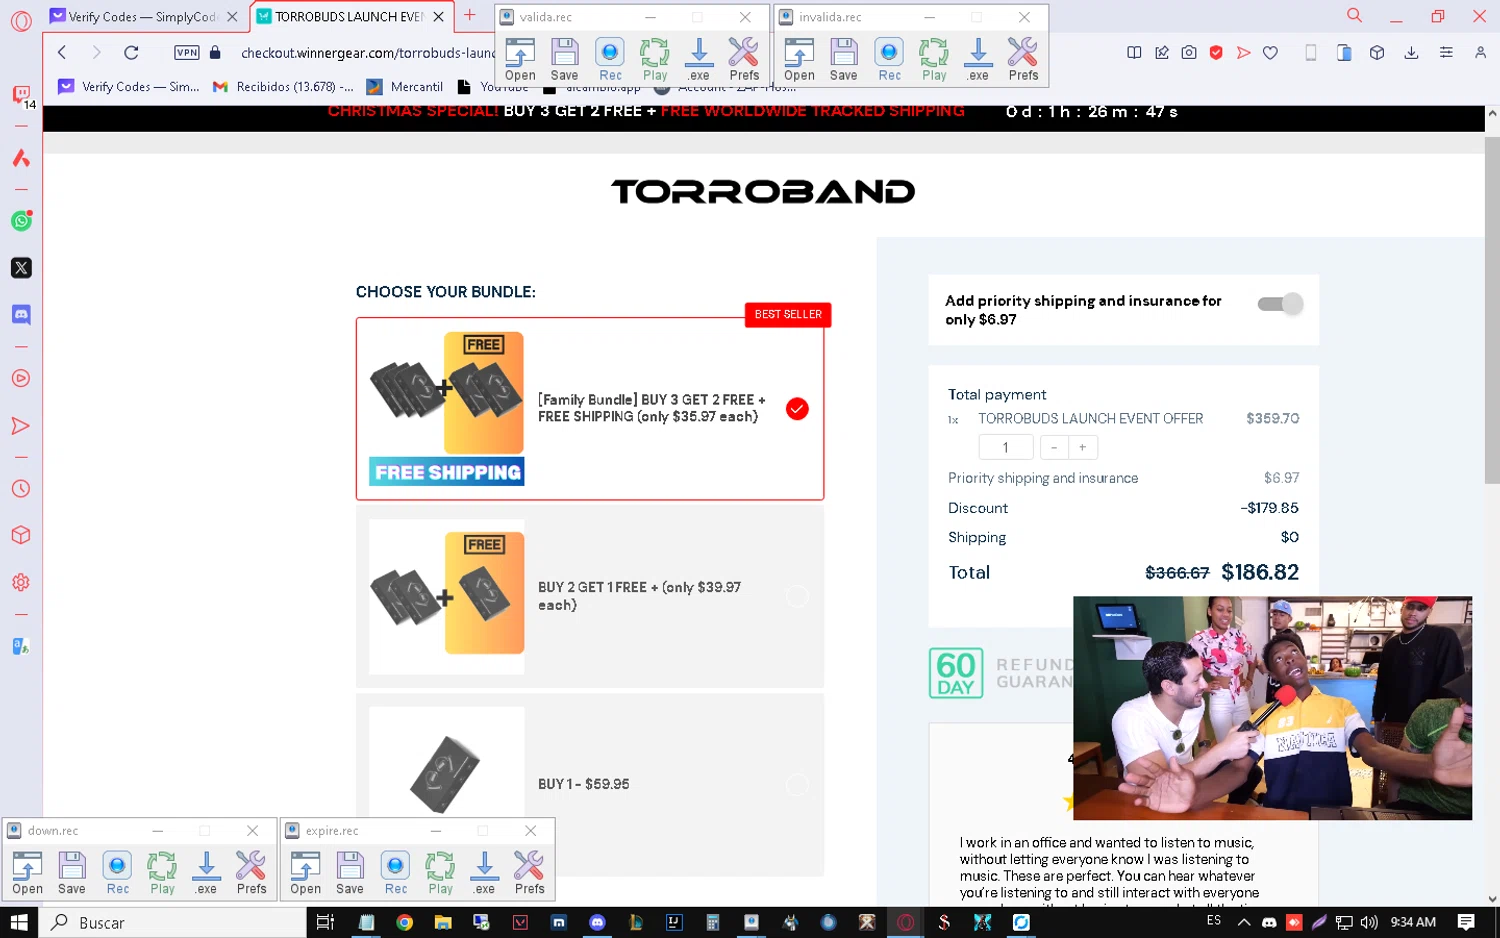Open Prefs in invalida.rec window
The image size is (1500, 938).
(x=1023, y=59)
